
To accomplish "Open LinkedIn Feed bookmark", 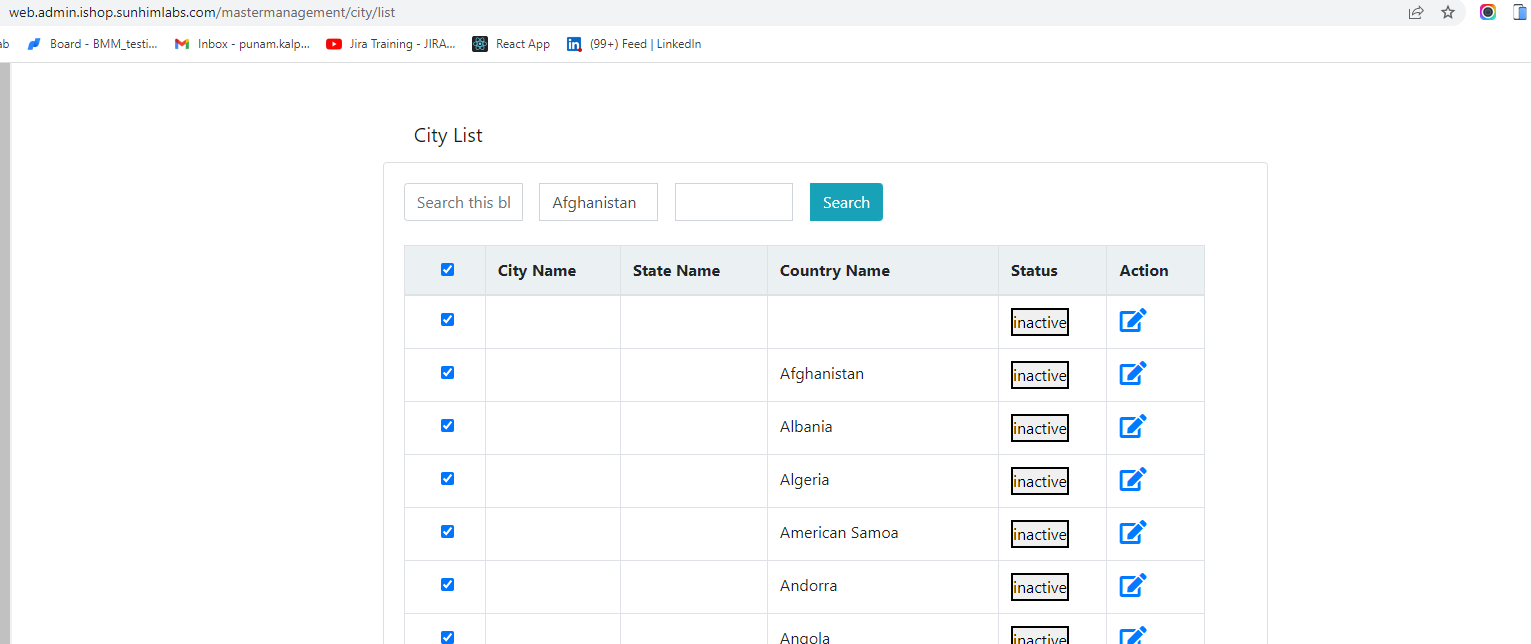I will pyautogui.click(x=634, y=44).
